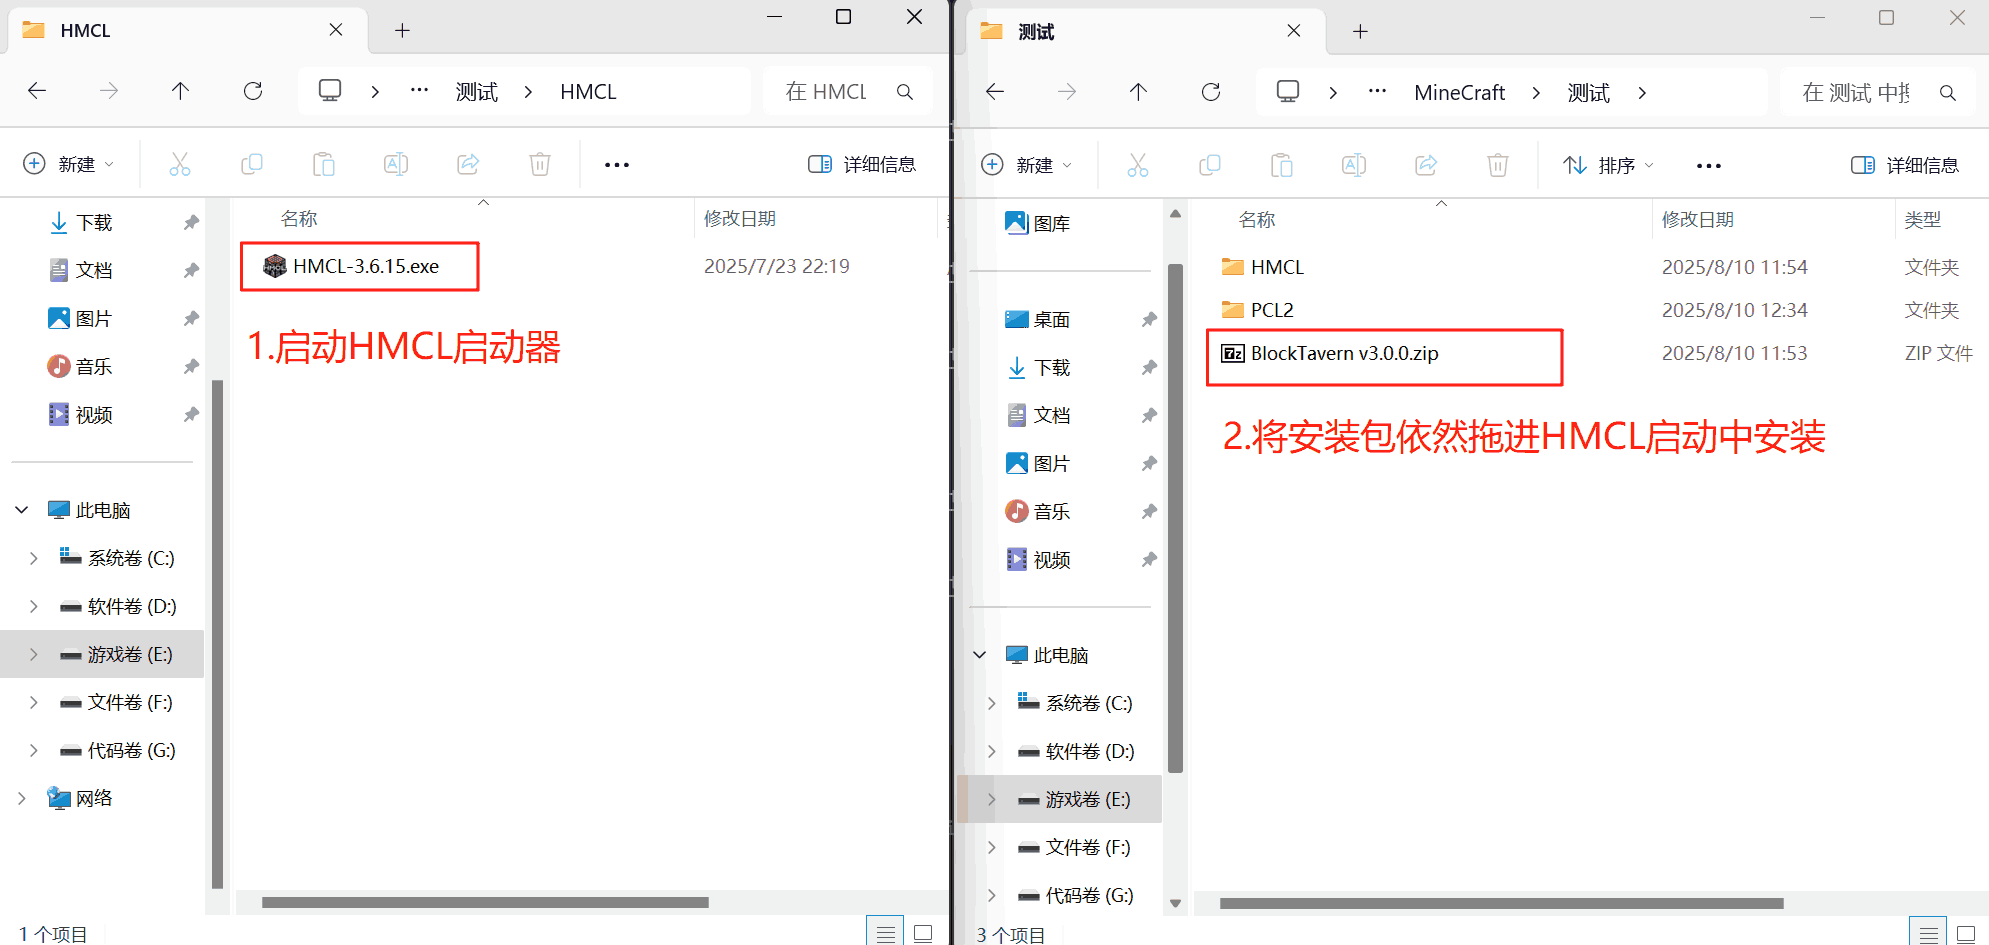1989x945 pixels.
Task: Refresh the HMCL window
Action: pos(253,91)
